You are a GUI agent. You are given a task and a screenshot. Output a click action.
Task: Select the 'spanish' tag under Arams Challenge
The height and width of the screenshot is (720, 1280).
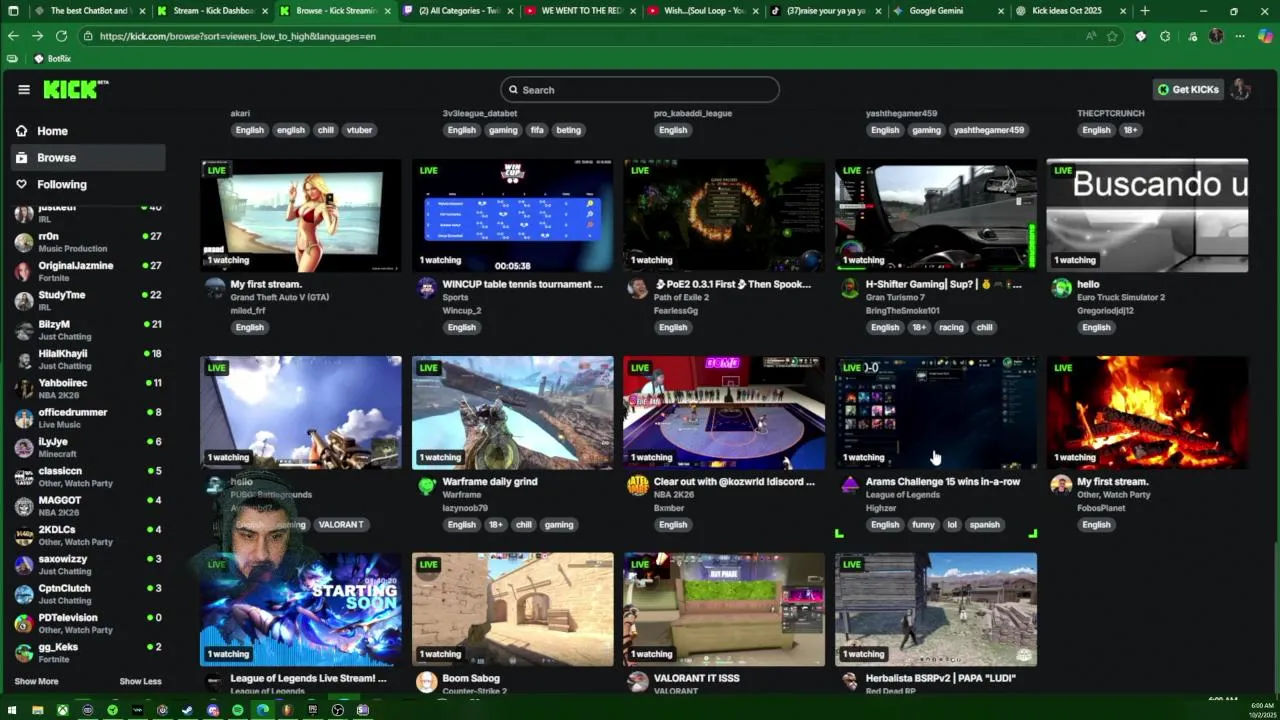click(x=984, y=524)
